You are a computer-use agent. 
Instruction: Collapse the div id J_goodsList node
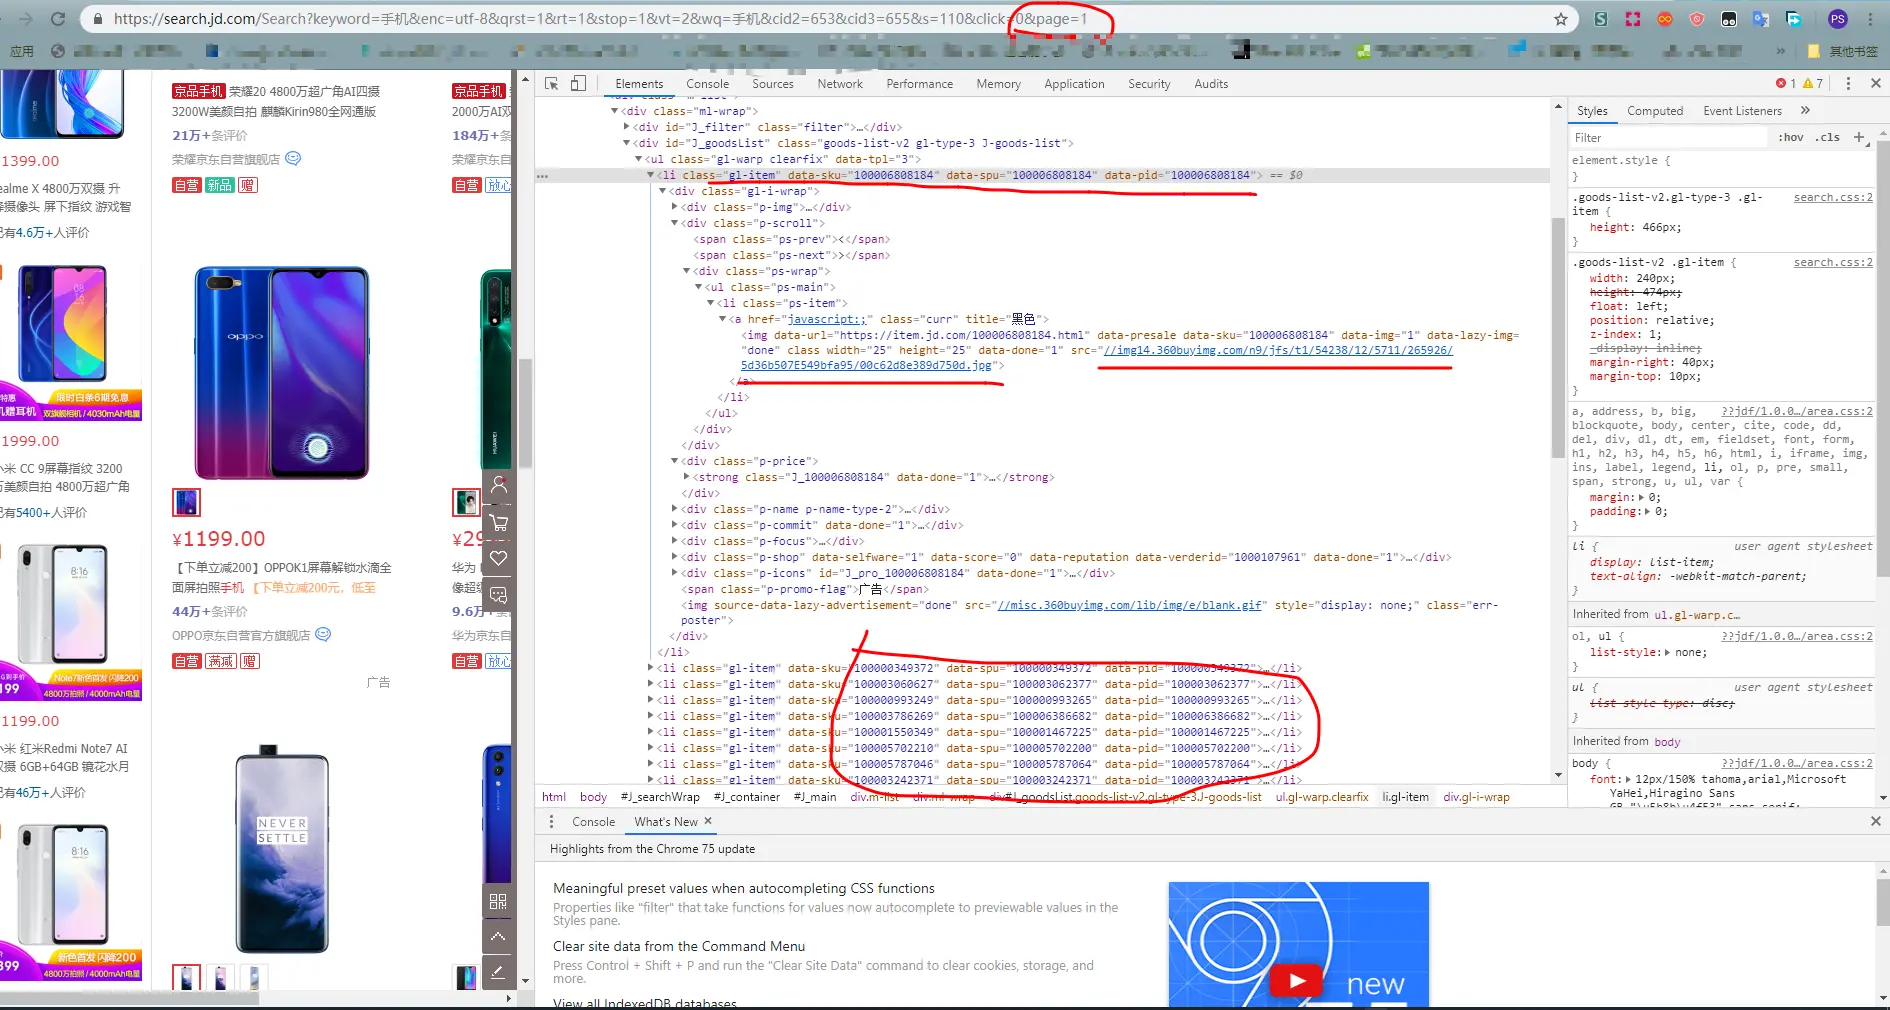627,143
